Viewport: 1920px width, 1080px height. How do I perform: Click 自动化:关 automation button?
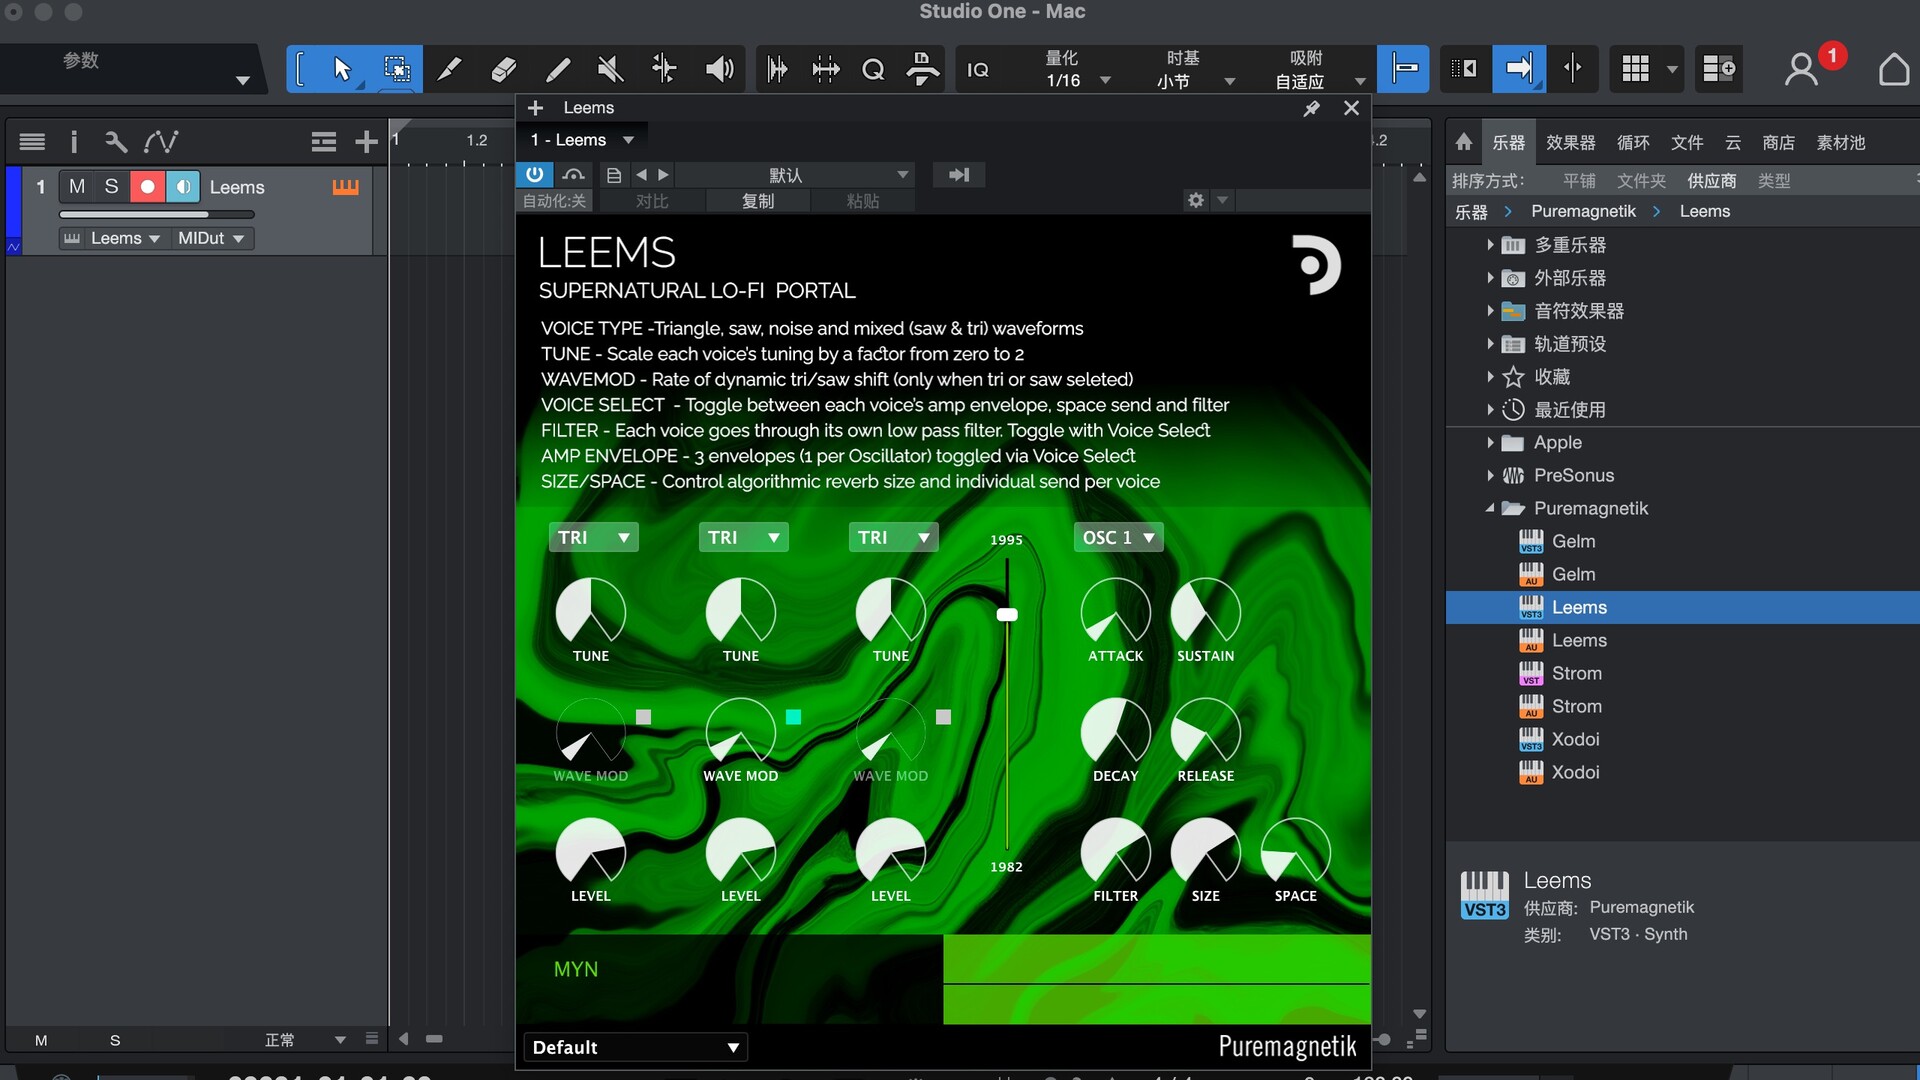point(554,201)
